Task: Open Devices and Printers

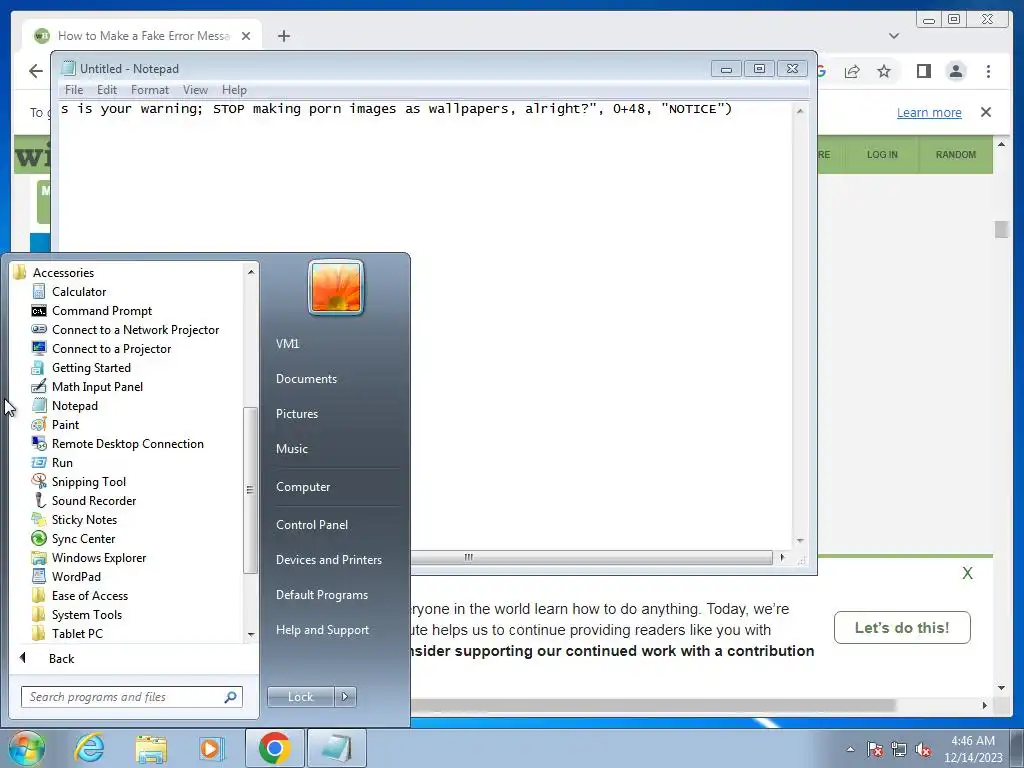Action: (328, 560)
